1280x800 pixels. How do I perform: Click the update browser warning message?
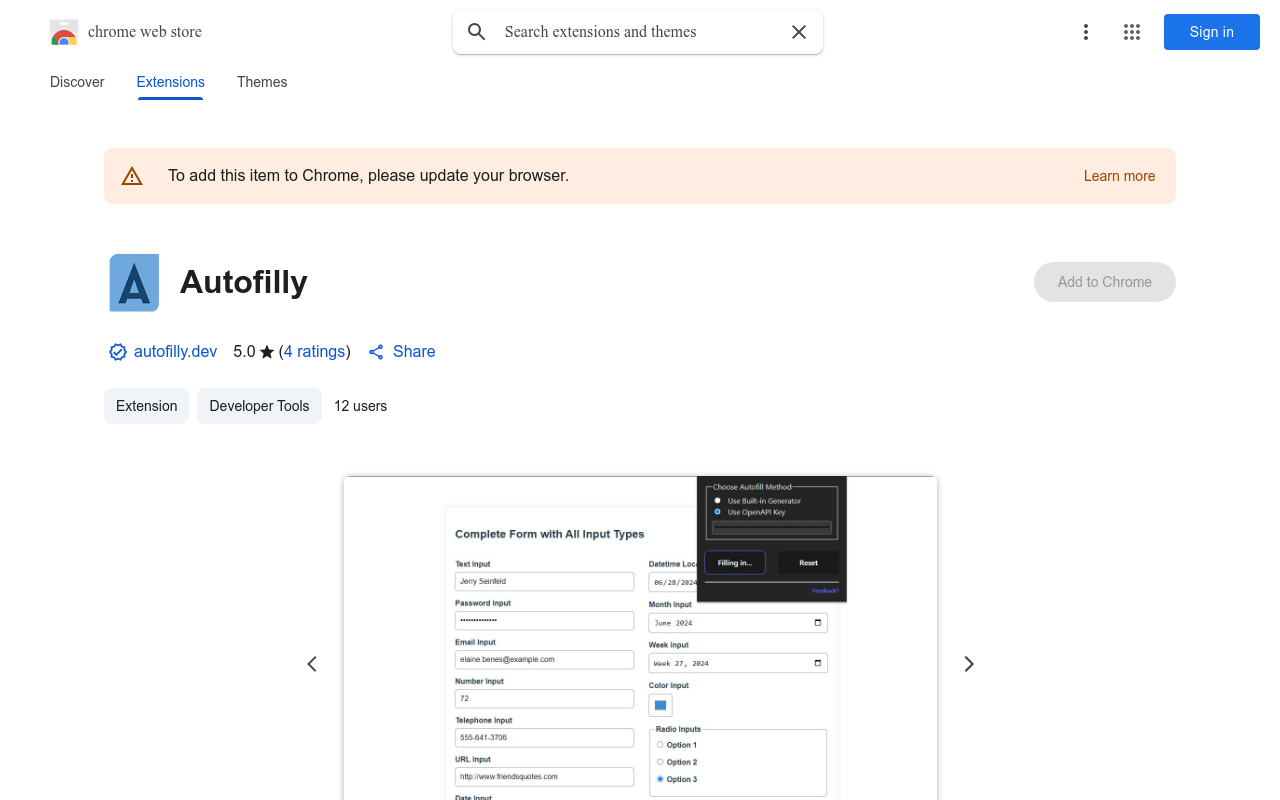coord(369,176)
